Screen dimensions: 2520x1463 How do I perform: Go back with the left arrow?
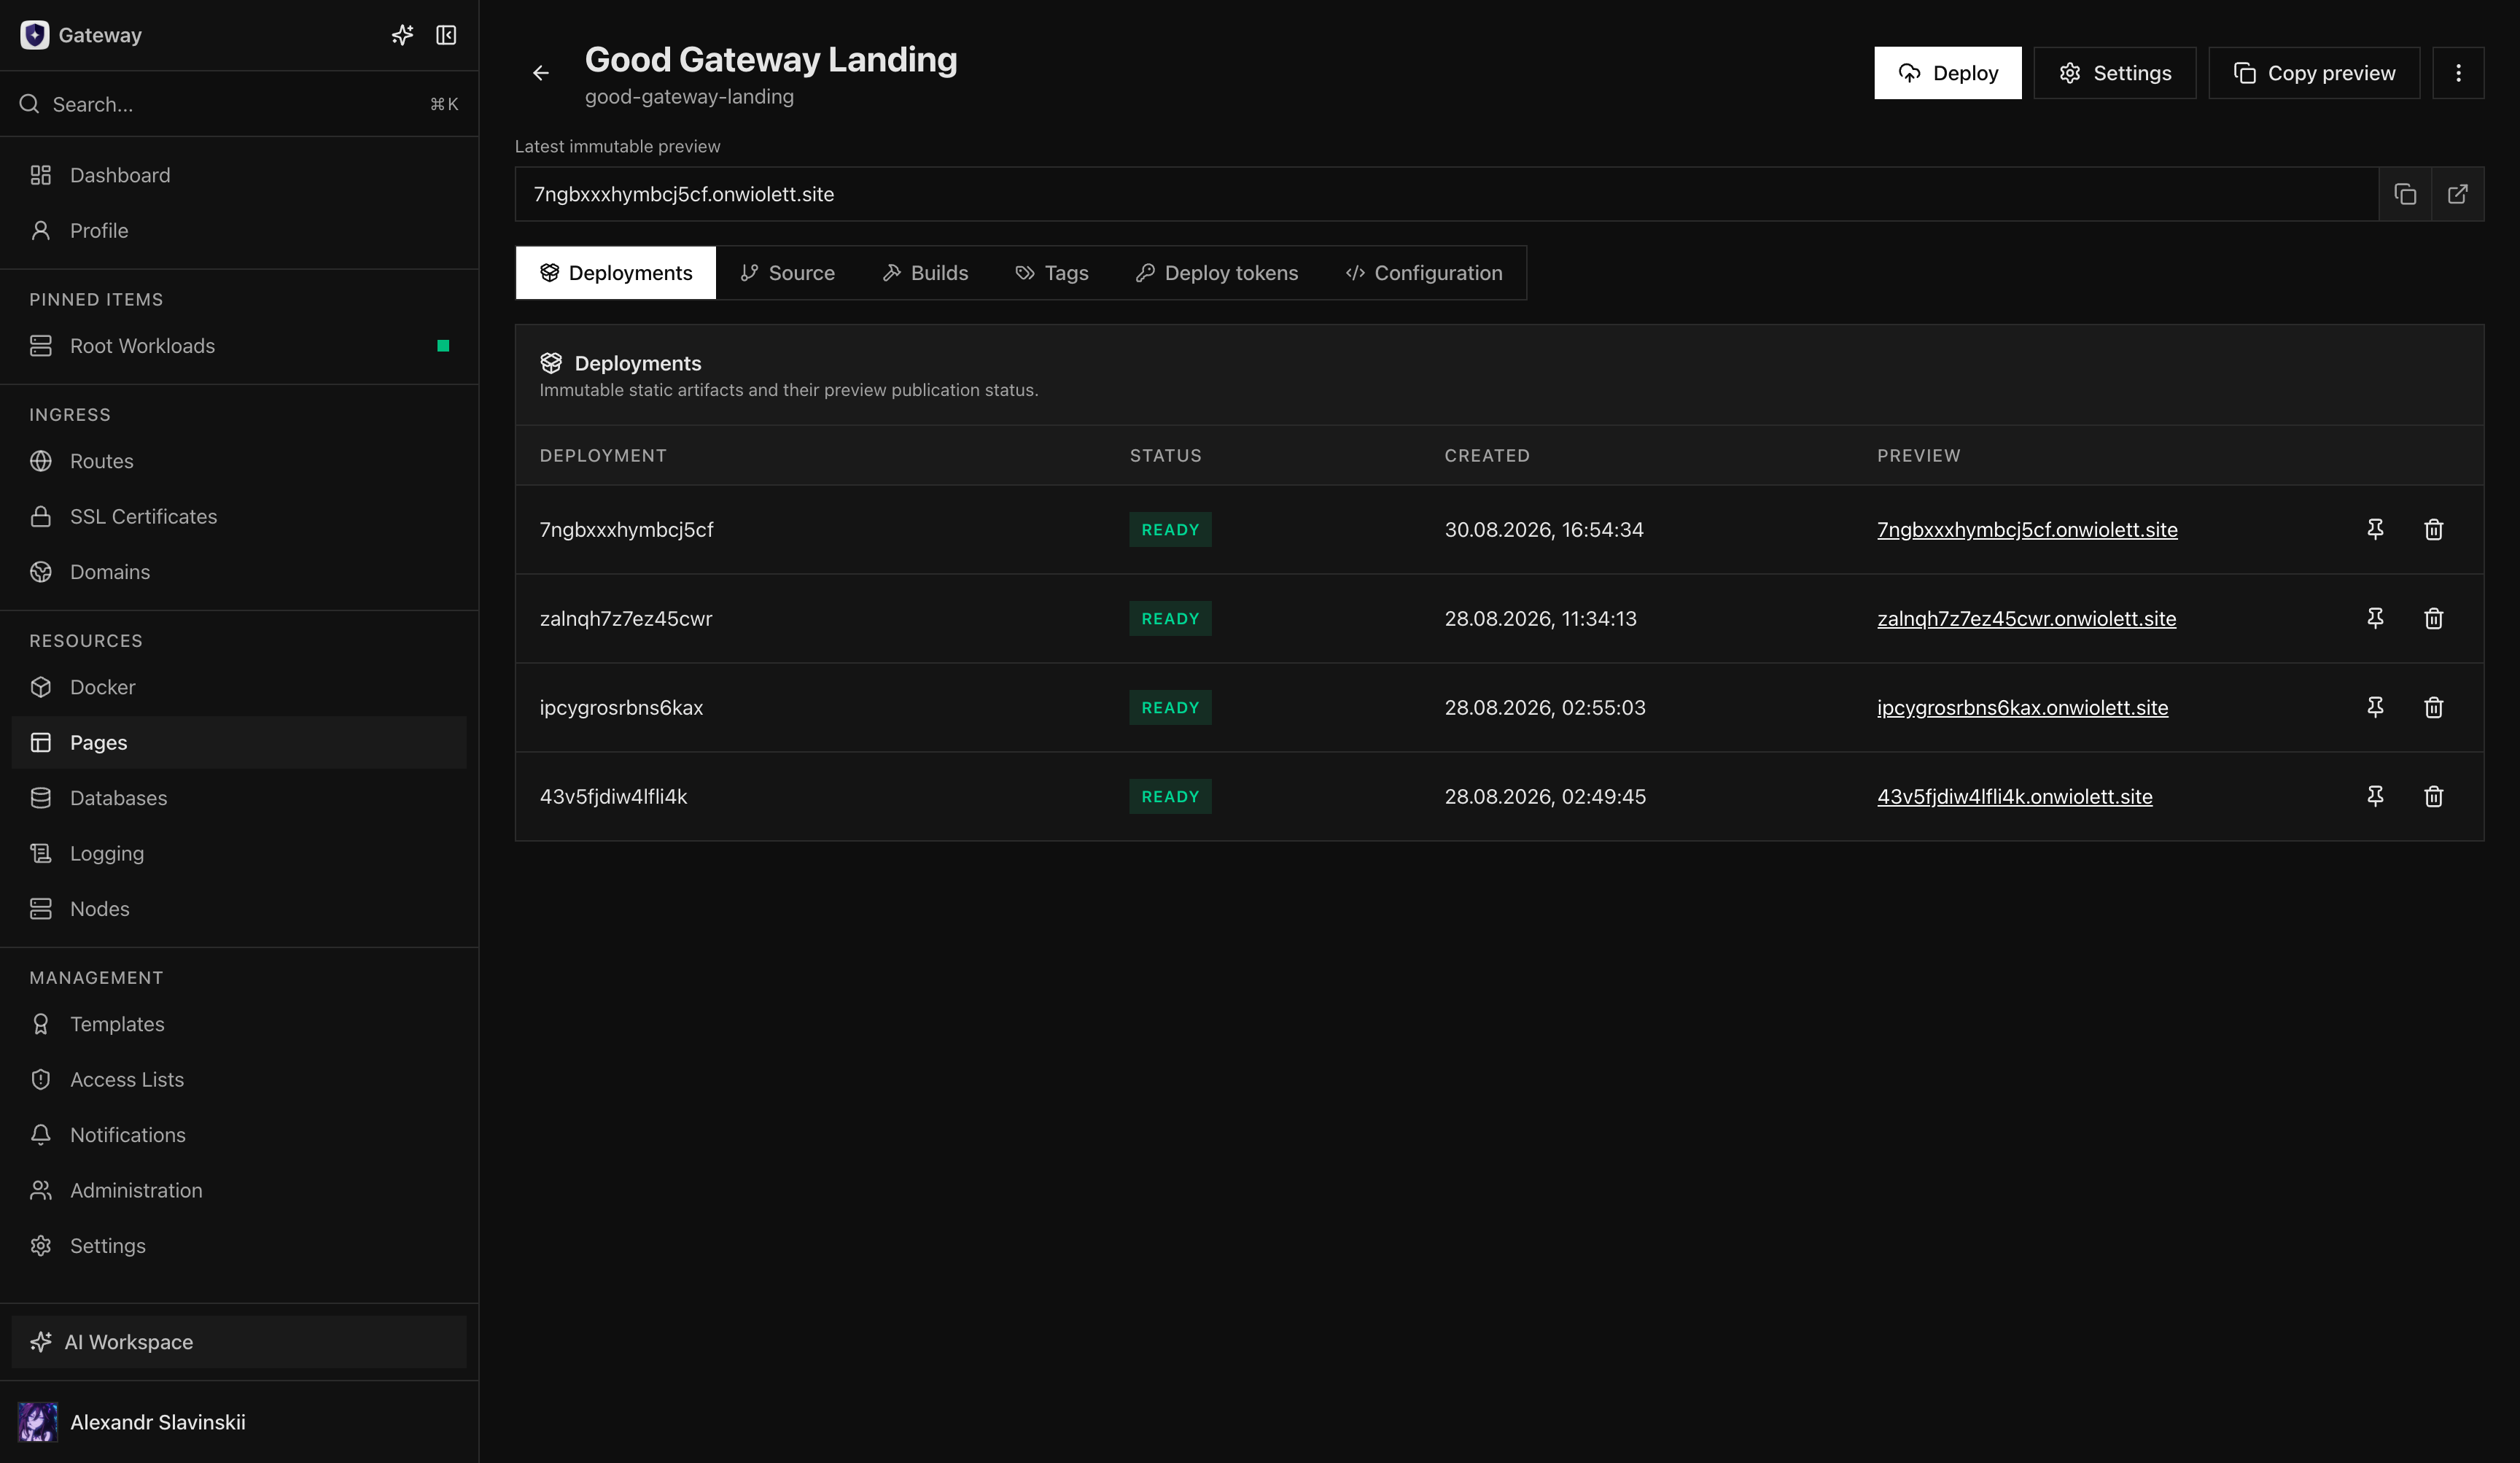[x=540, y=73]
